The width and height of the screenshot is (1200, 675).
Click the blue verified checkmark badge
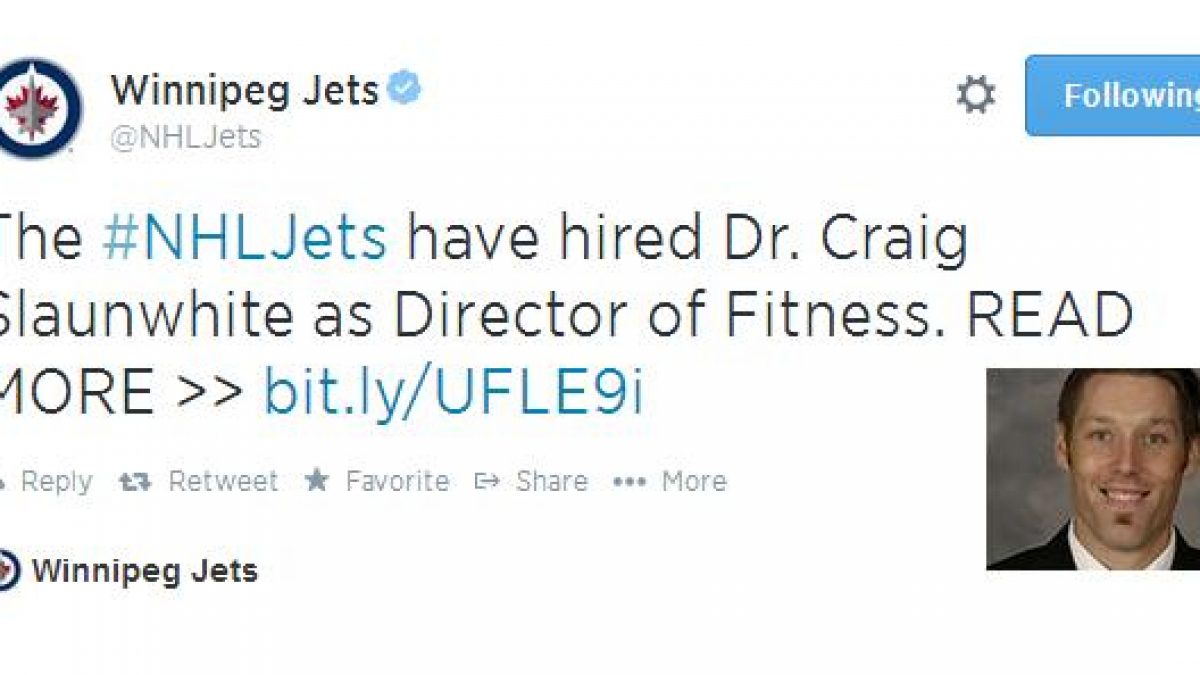click(405, 90)
